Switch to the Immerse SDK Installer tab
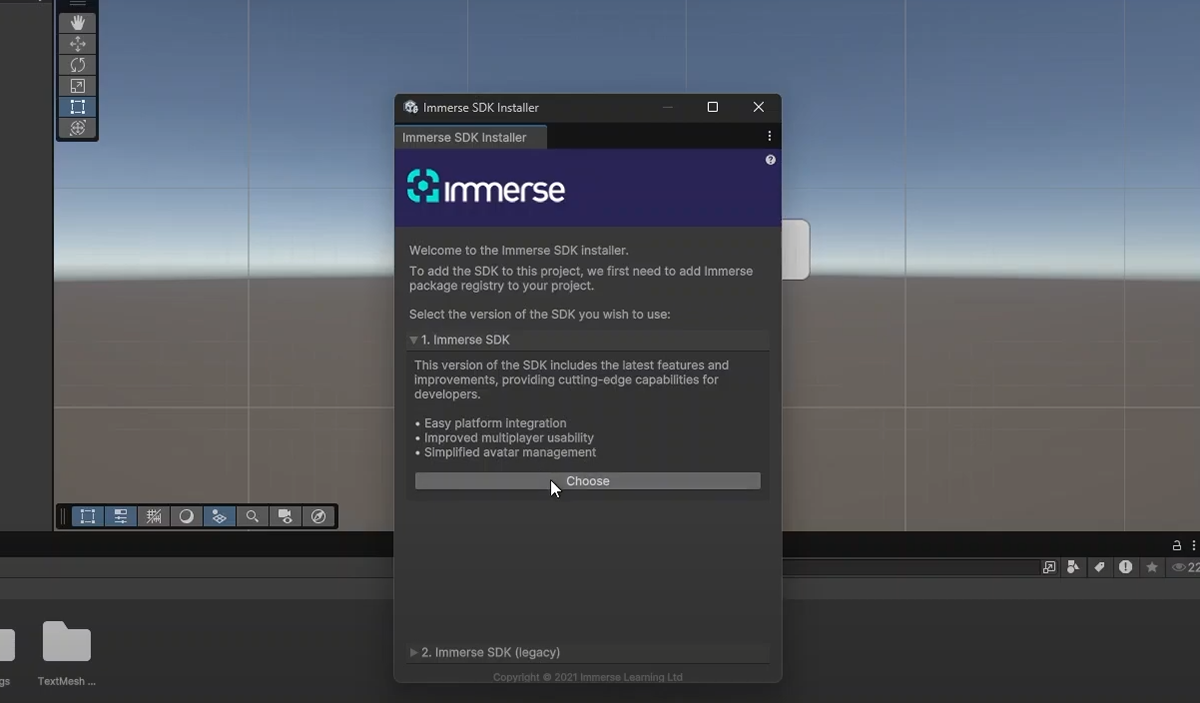The image size is (1200, 703). pos(471,137)
